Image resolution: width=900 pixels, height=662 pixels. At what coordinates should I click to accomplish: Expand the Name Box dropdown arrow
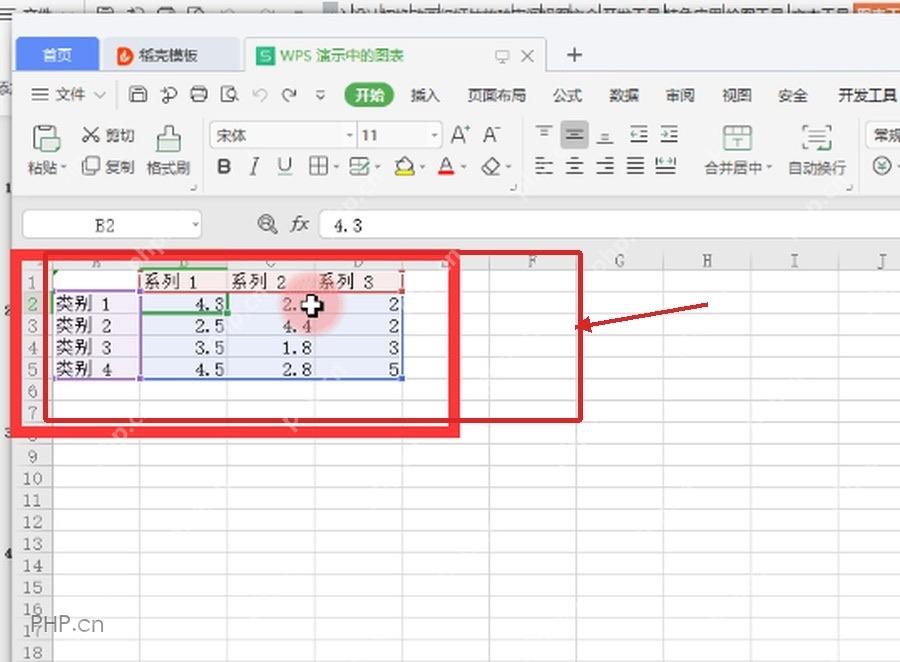[x=196, y=224]
